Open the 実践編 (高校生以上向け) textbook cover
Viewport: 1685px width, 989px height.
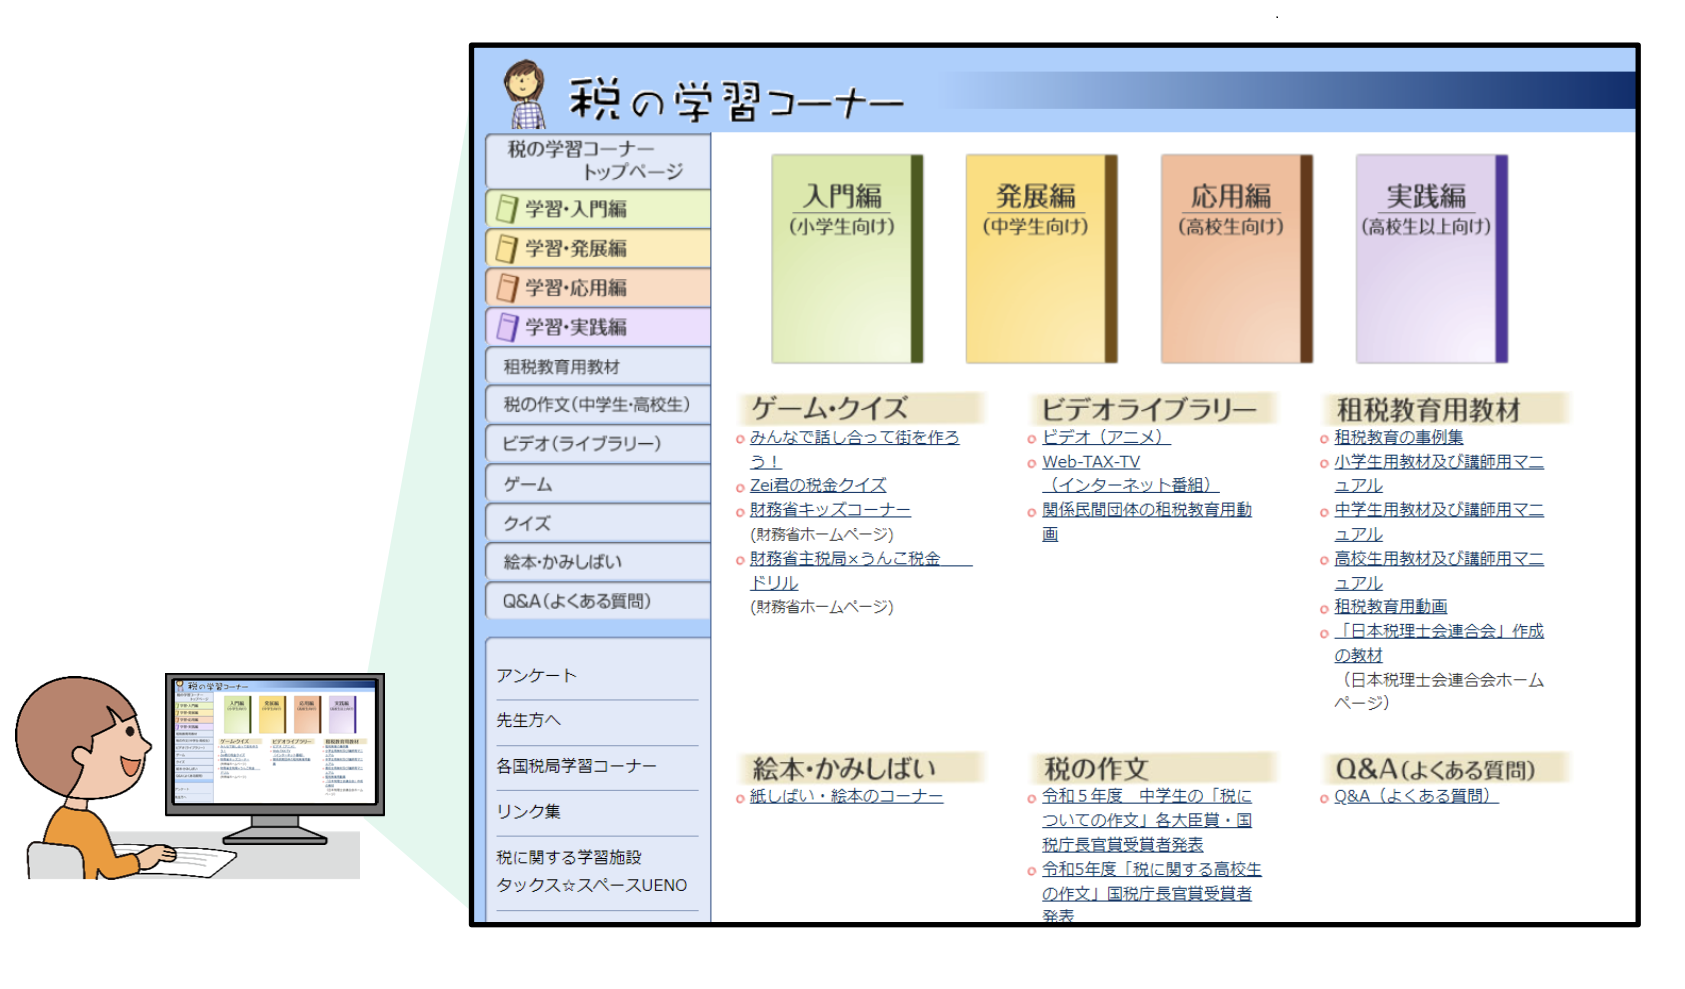coord(1428,260)
